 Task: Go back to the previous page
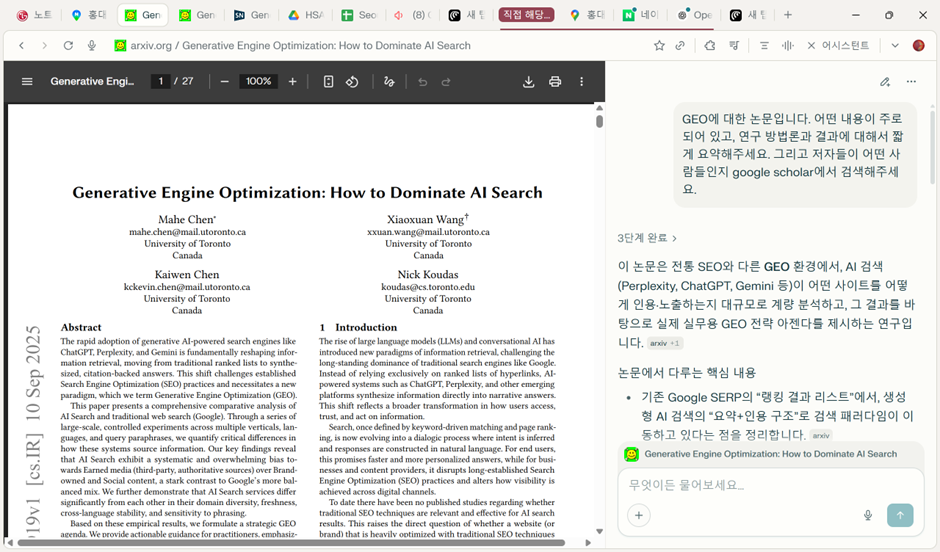coord(22,46)
